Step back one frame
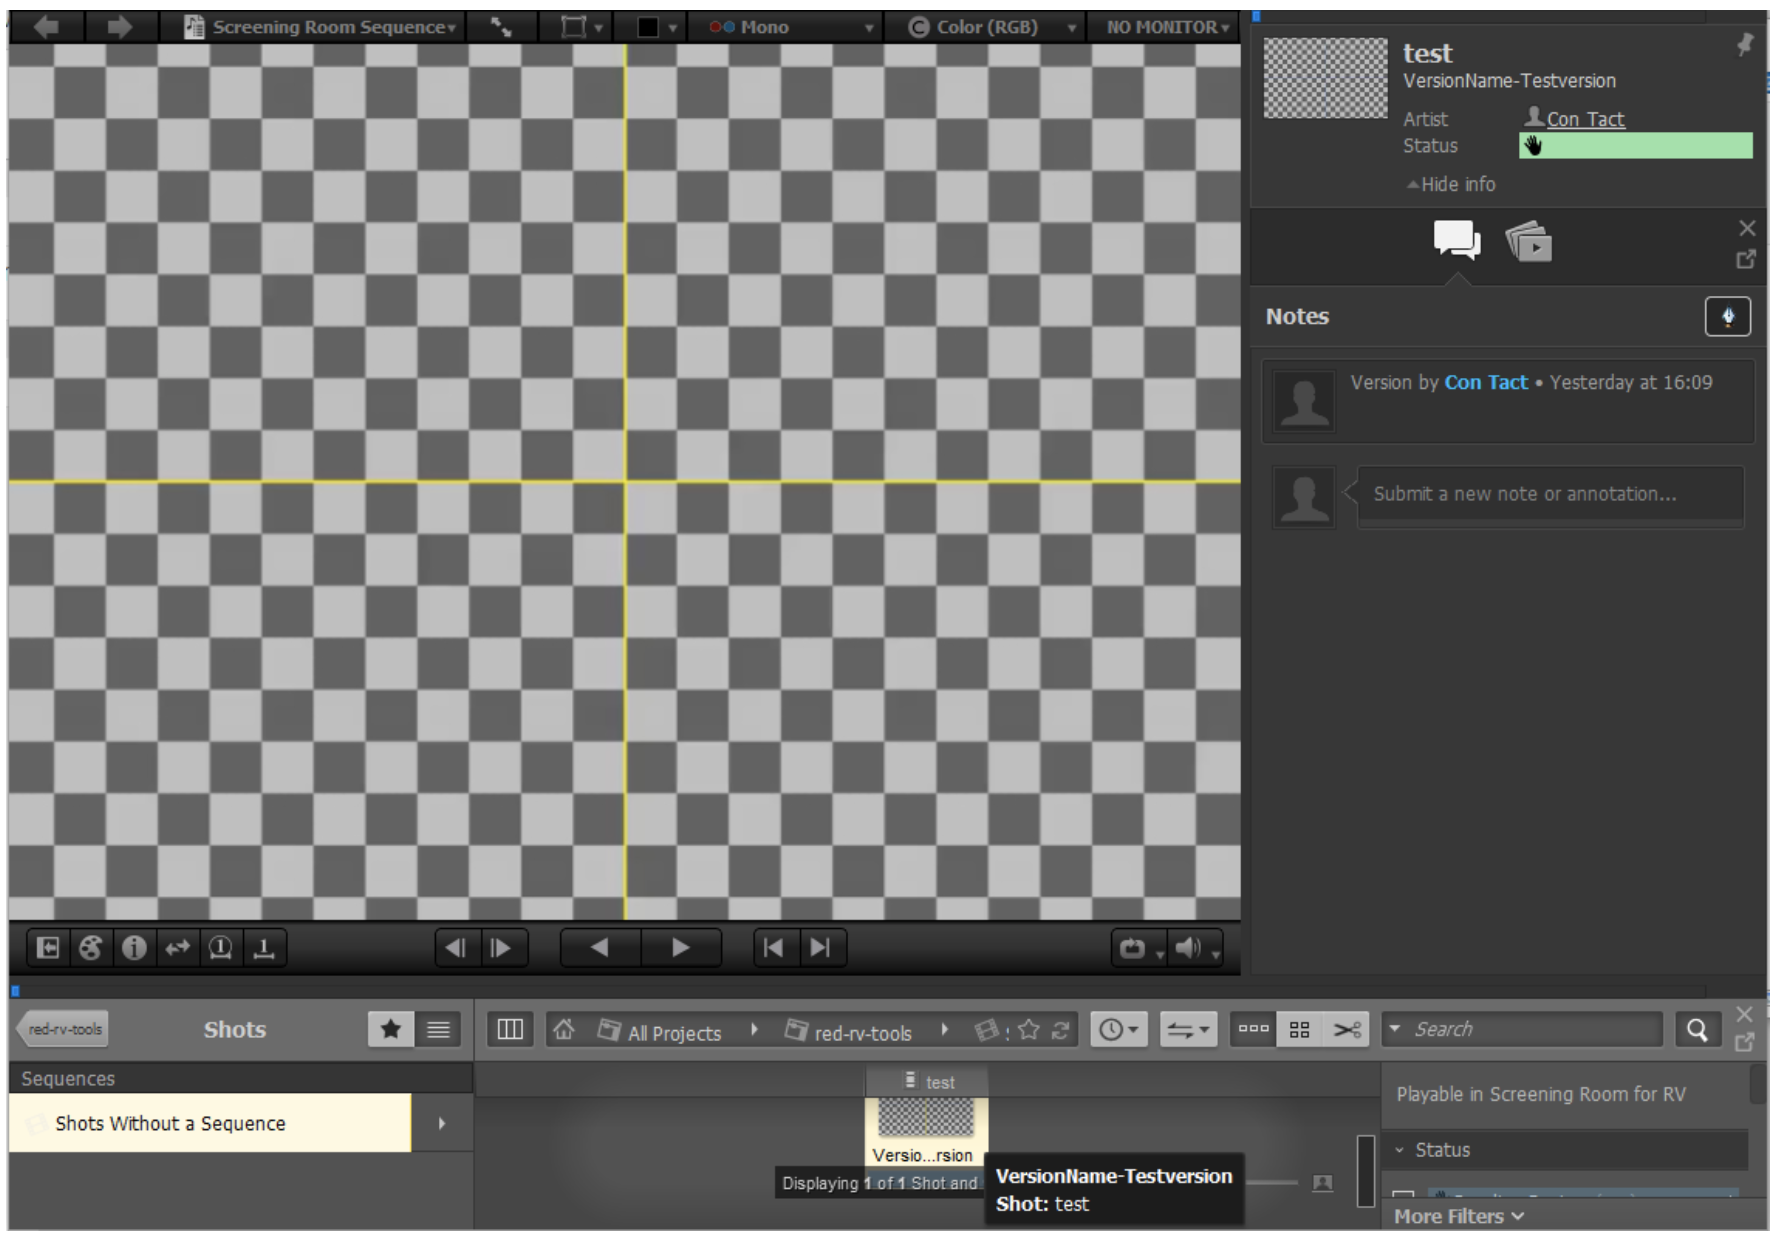The width and height of the screenshot is (1774, 1238). pyautogui.click(x=456, y=947)
